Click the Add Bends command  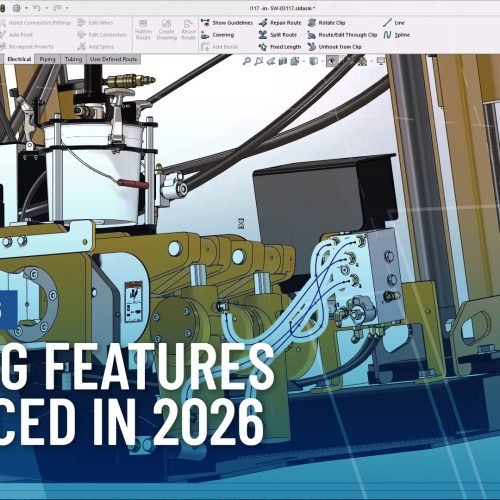(x=219, y=47)
